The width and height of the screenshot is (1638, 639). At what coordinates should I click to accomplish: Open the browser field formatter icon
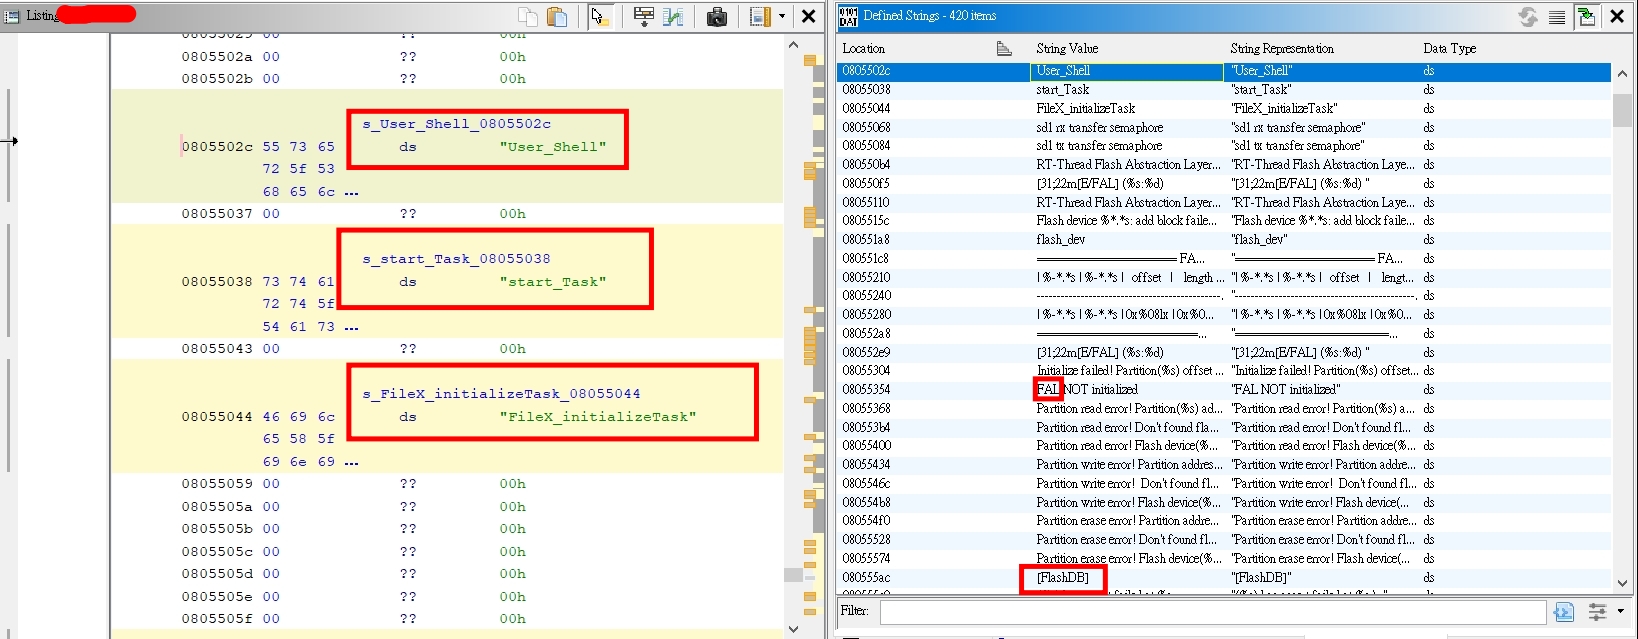[644, 16]
